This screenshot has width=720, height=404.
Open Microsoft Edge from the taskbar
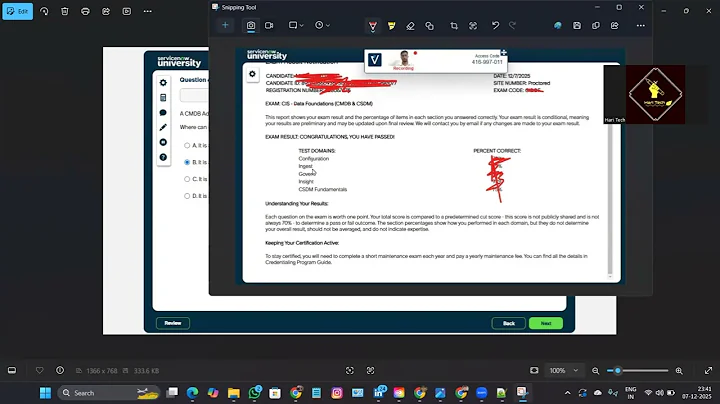pos(192,393)
